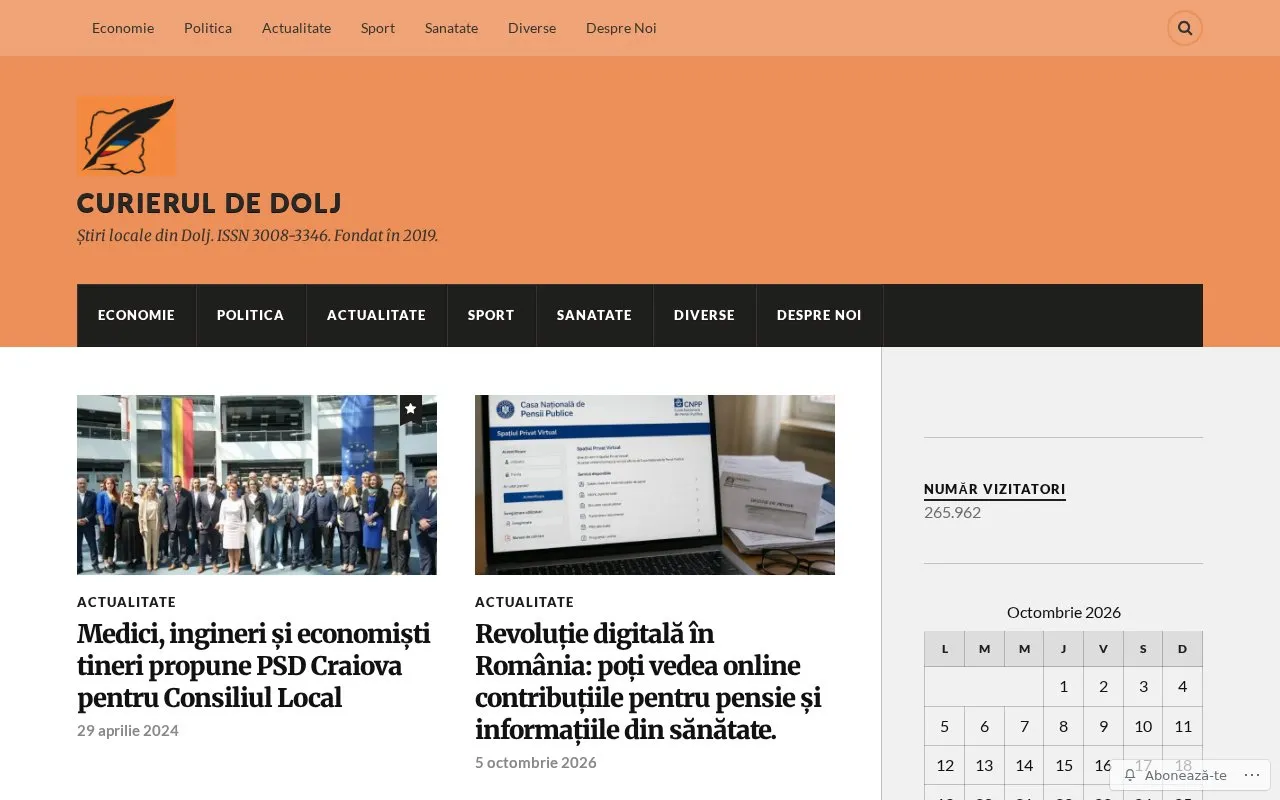Open the three-dots menu beside Abonează-te
Image resolution: width=1280 pixels, height=800 pixels.
click(1252, 775)
